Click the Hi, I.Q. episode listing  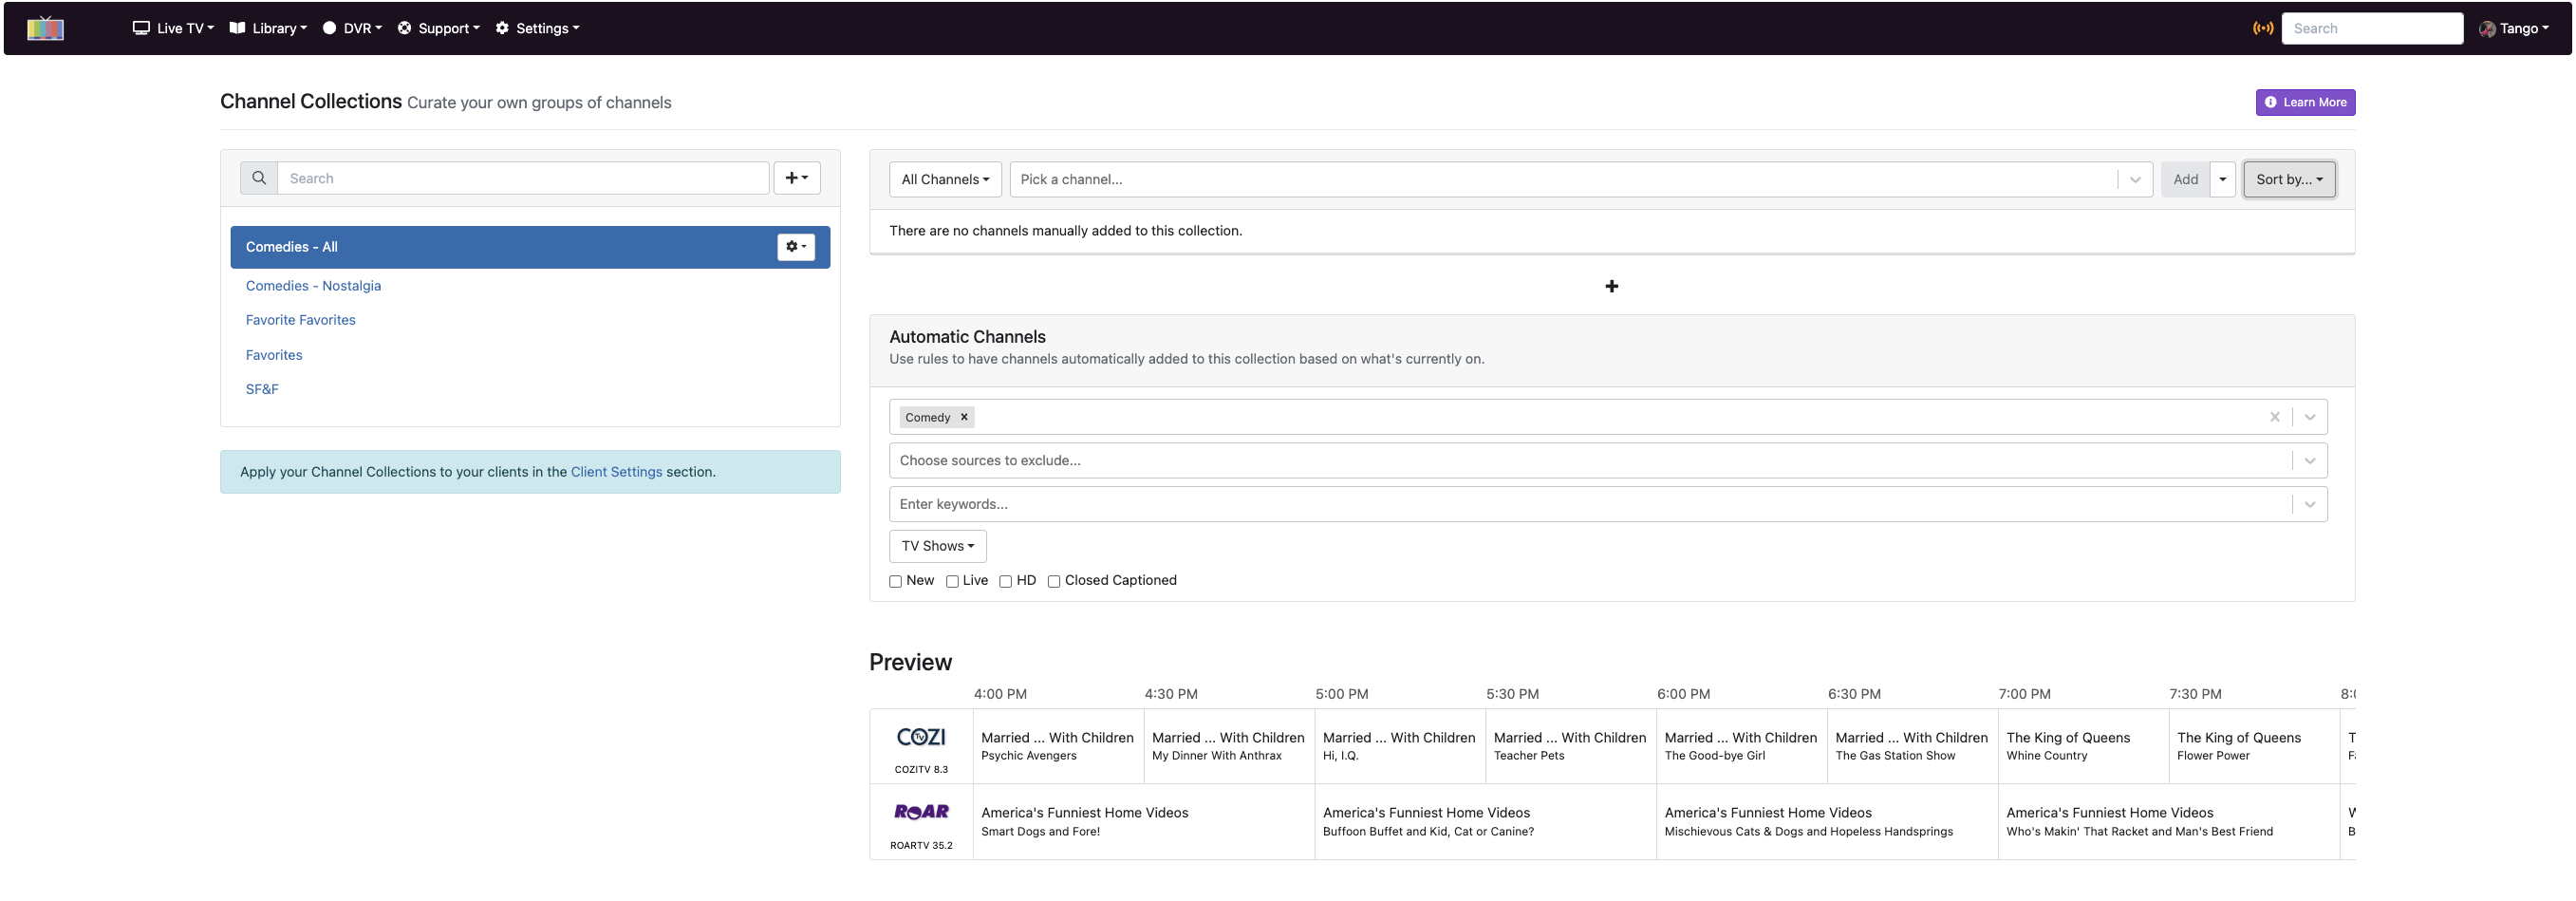click(x=1399, y=746)
